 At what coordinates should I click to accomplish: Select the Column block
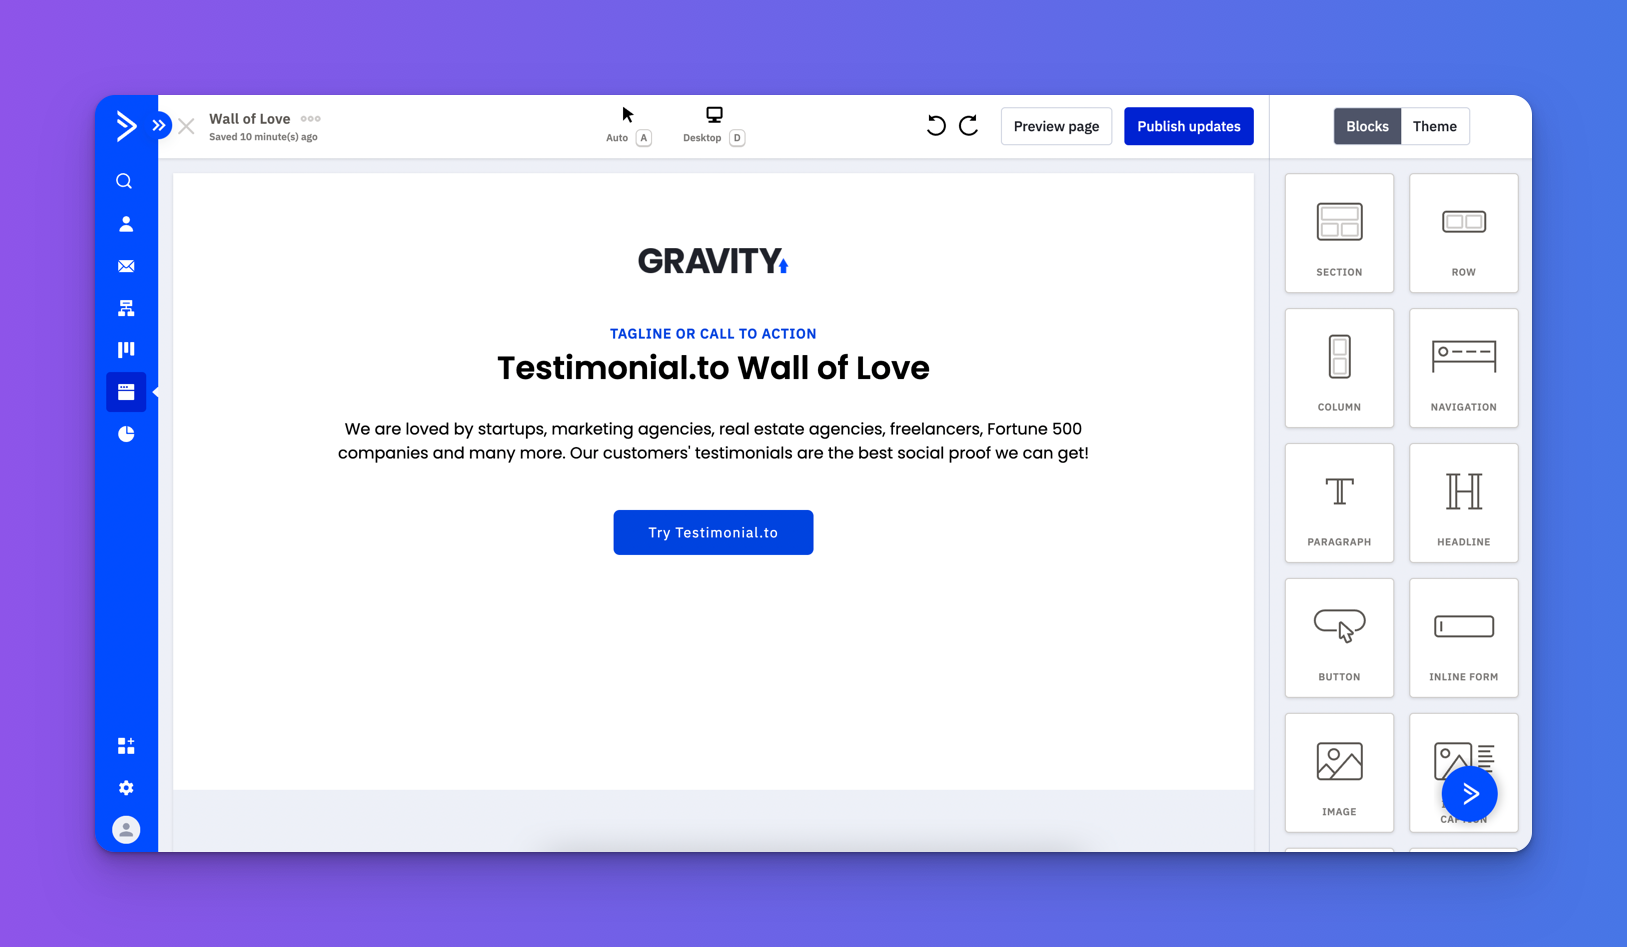click(x=1339, y=368)
